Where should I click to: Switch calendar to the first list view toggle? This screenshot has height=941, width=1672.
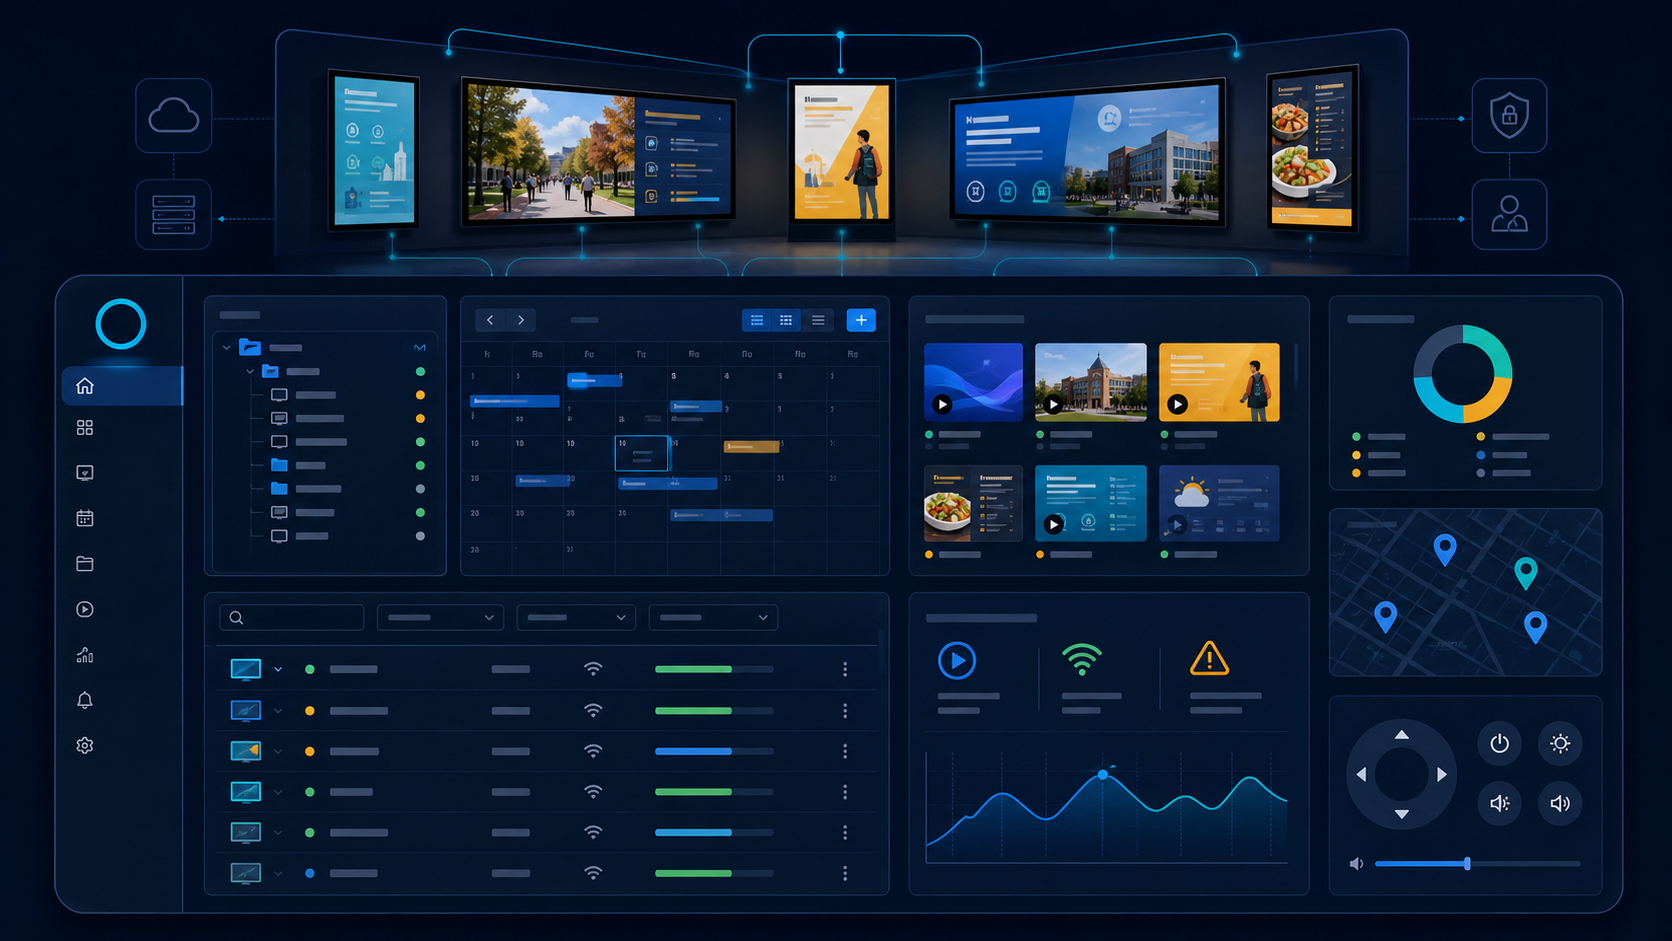point(757,320)
